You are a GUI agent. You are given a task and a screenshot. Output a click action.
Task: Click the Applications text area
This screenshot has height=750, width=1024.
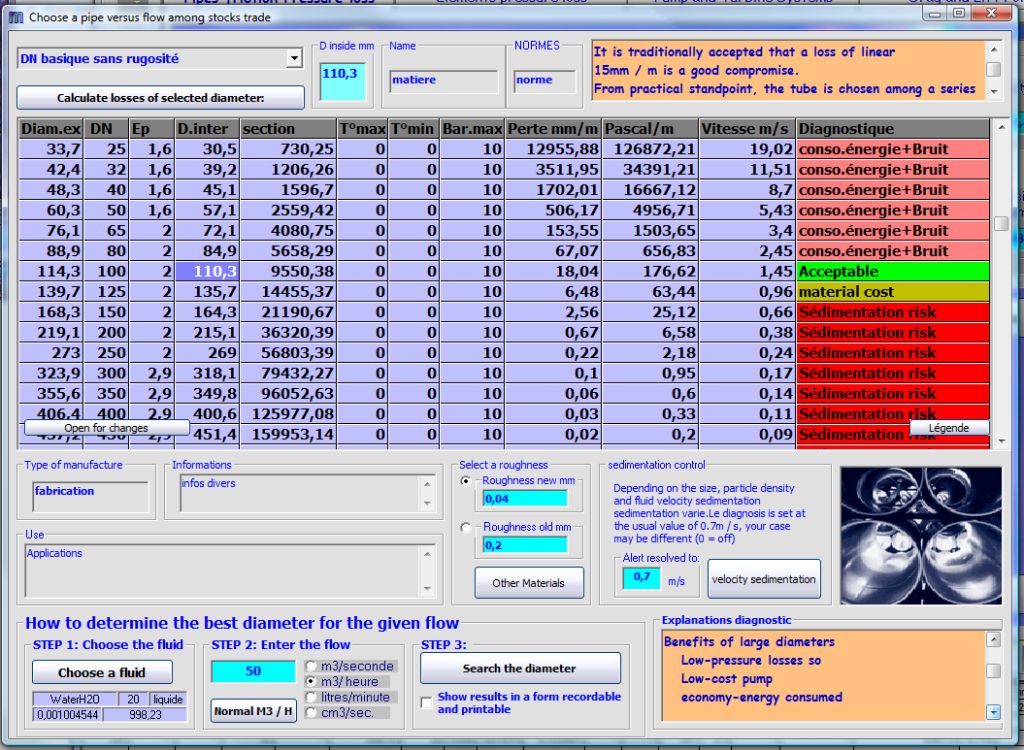[x=223, y=570]
